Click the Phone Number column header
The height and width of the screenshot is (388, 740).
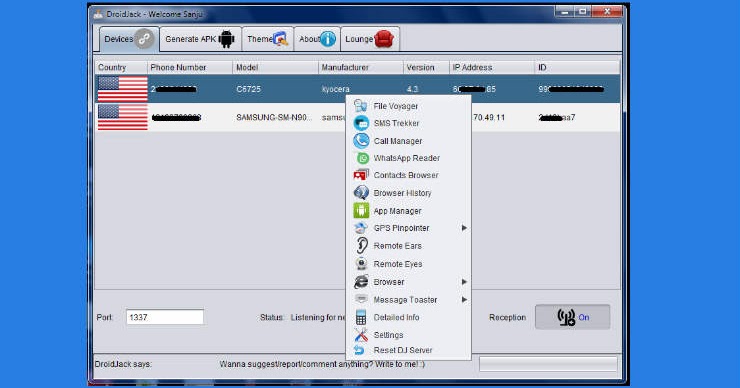pos(190,67)
